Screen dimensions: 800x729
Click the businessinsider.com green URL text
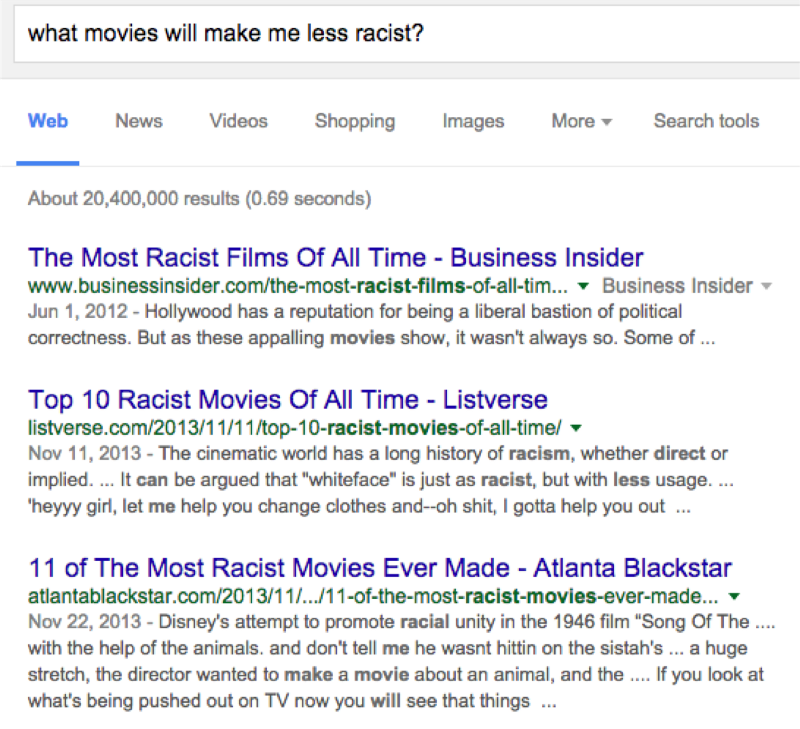pos(297,286)
